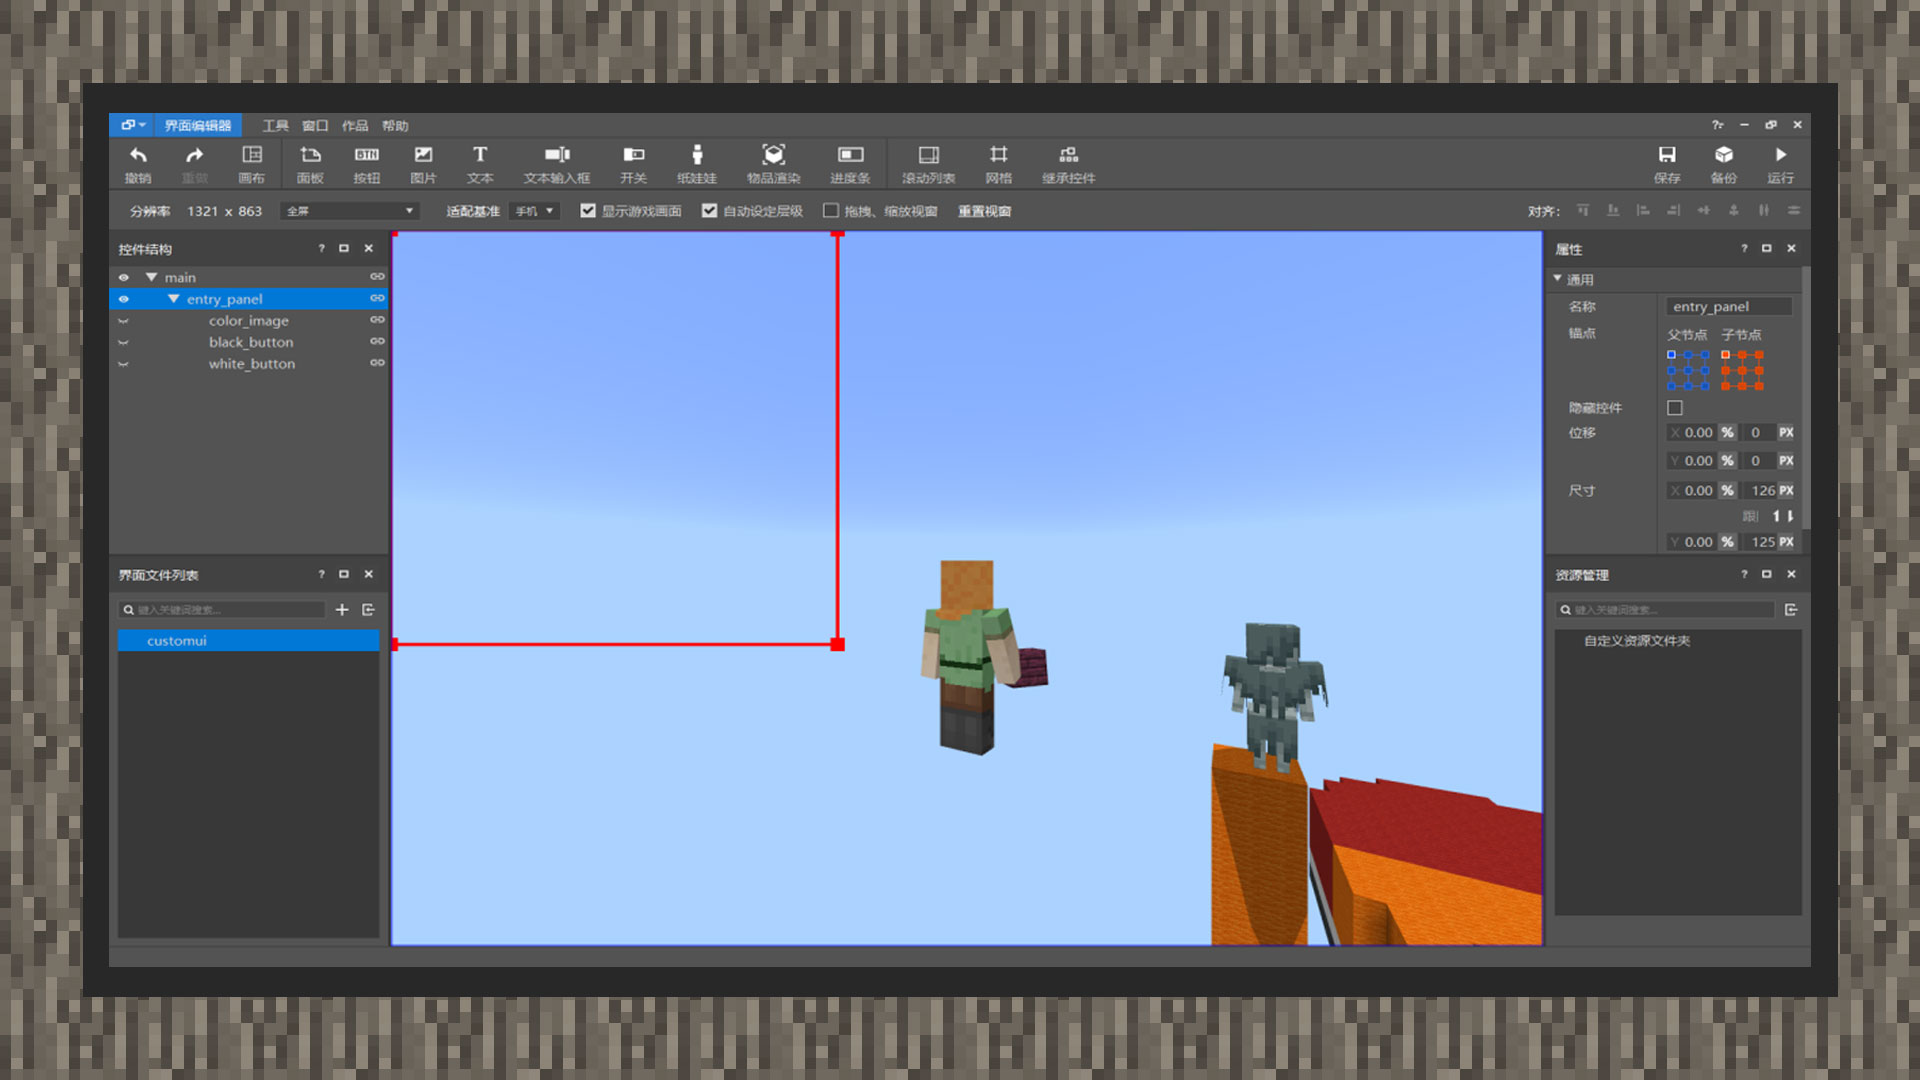
Task: Select the 界面编辑器 tab
Action: (198, 125)
